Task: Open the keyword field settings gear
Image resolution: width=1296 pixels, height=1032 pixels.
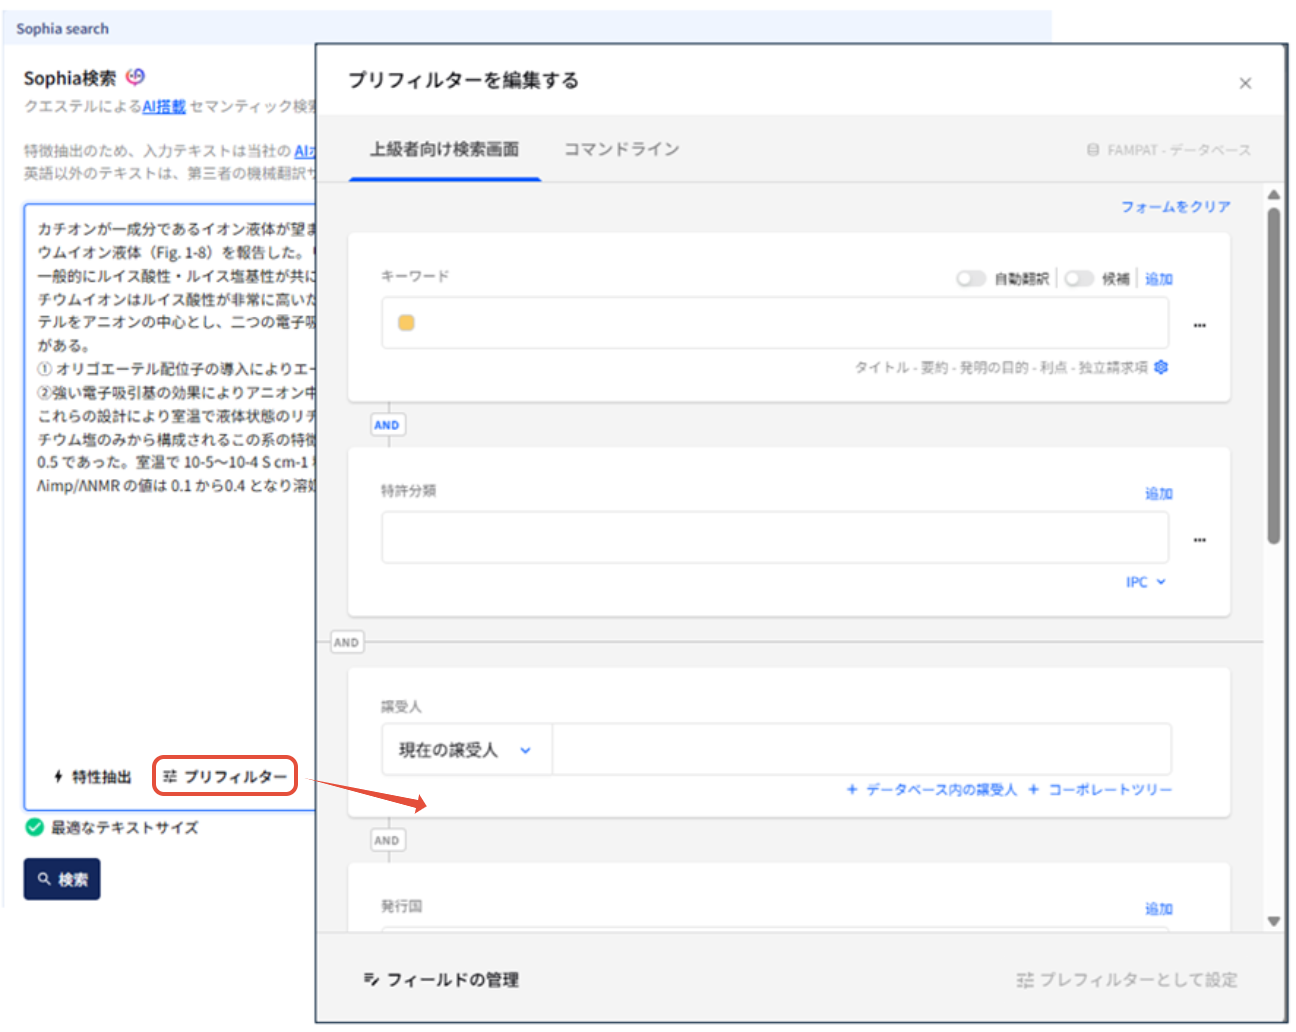Action: (x=1161, y=367)
